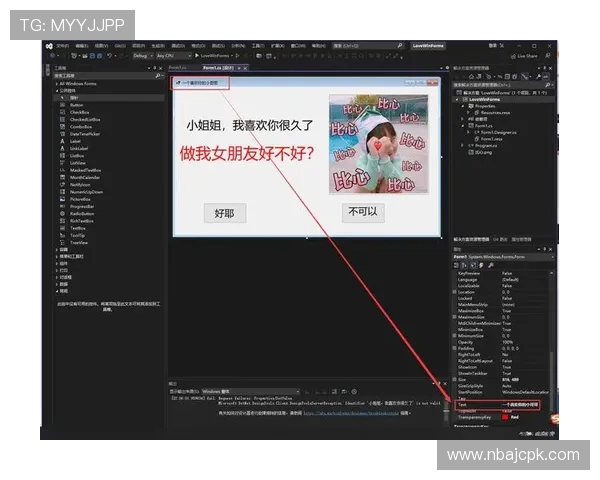Select the RadioButton control in Toolbox

pos(82,214)
